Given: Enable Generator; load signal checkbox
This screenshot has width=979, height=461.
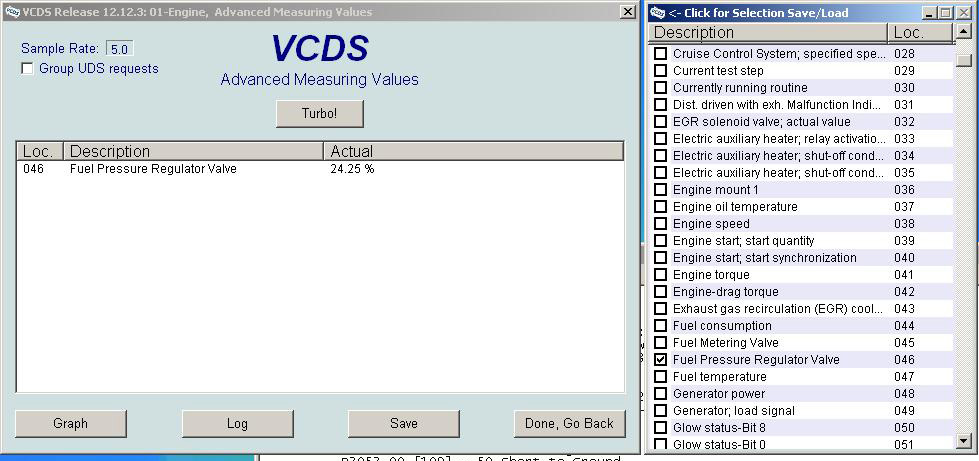Looking at the screenshot, I should pos(660,411).
